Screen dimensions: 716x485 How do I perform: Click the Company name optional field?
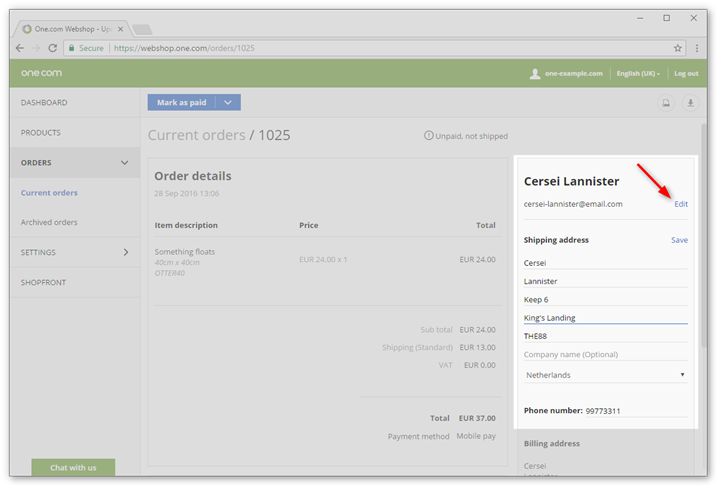click(605, 354)
